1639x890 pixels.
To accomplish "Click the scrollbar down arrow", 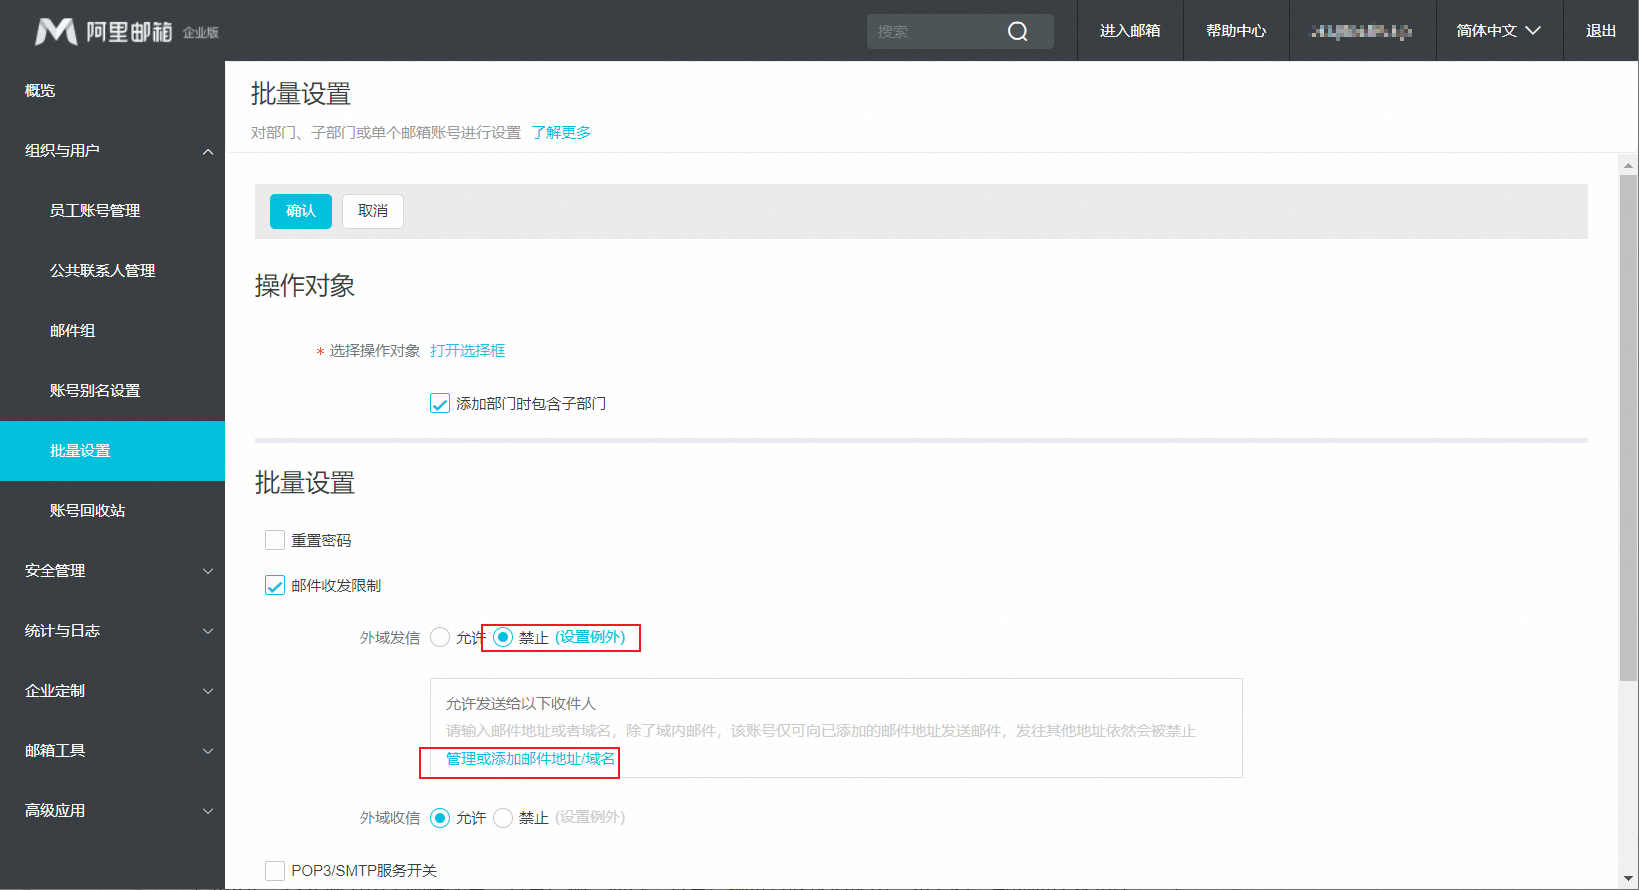I will point(1629,879).
